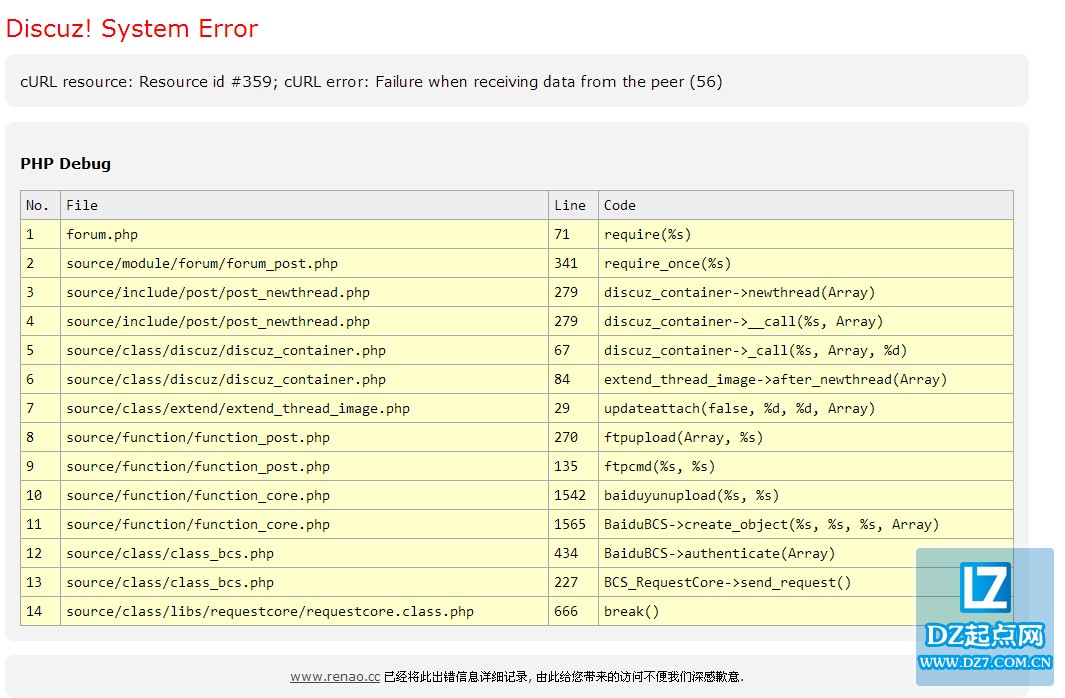Click the forum_post.php file path
The width and height of the screenshot is (1065, 698).
[202, 263]
